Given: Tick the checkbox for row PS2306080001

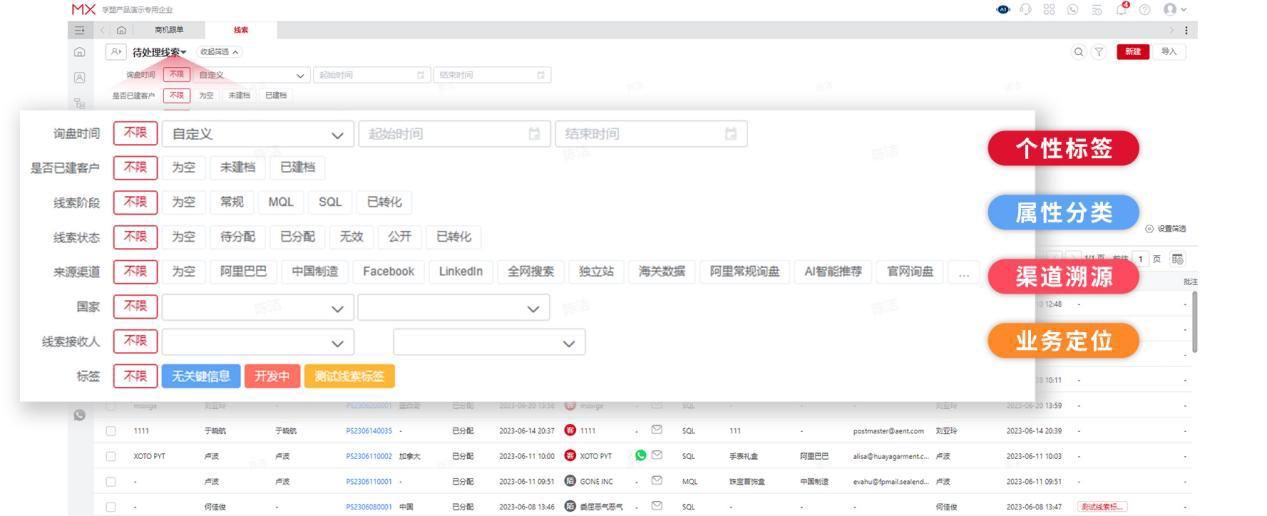Looking at the screenshot, I should pyautogui.click(x=111, y=506).
